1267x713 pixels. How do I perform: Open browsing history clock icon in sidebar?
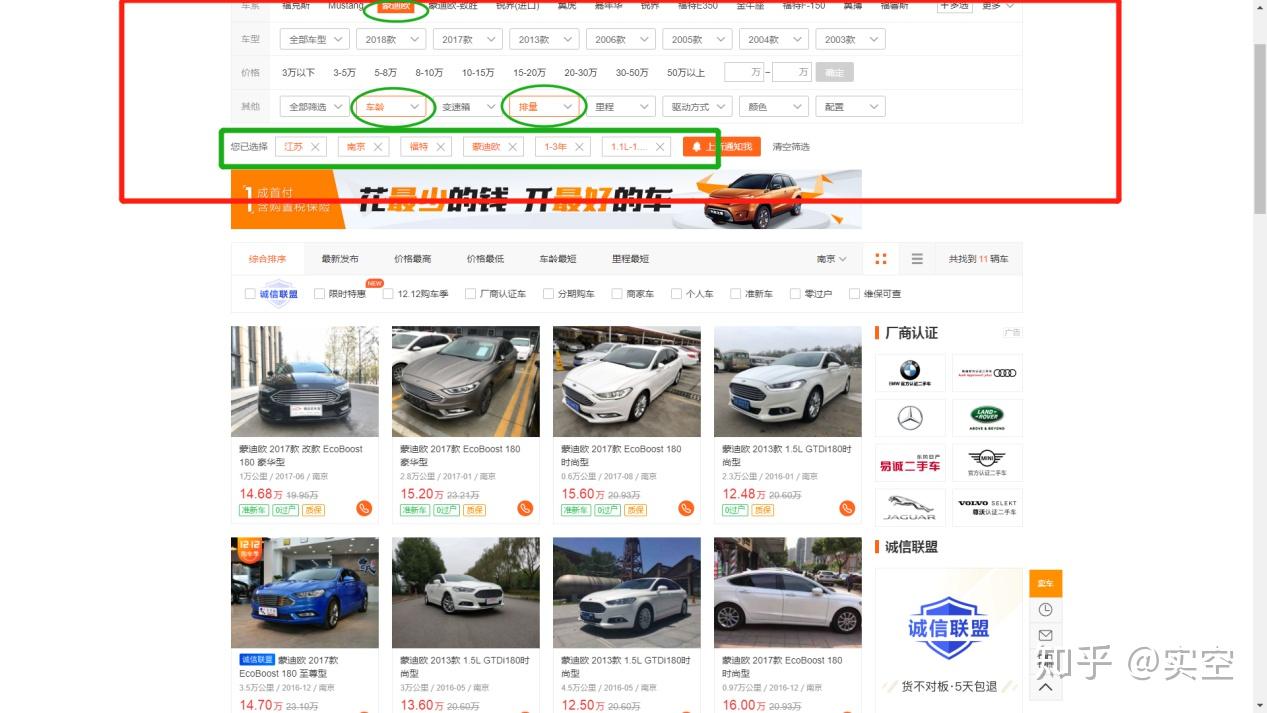1045,610
